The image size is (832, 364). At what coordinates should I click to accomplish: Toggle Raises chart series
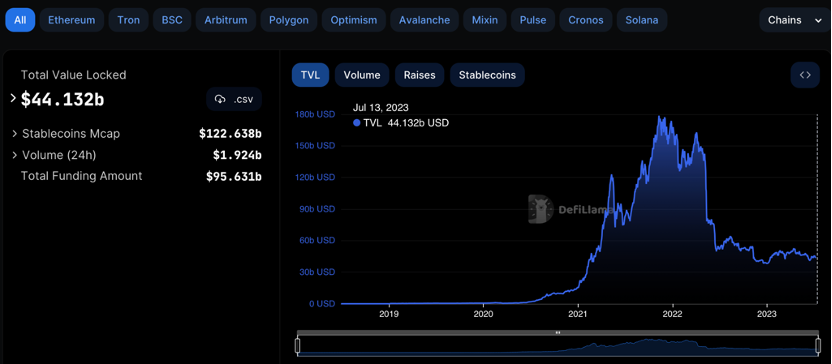[x=419, y=75]
